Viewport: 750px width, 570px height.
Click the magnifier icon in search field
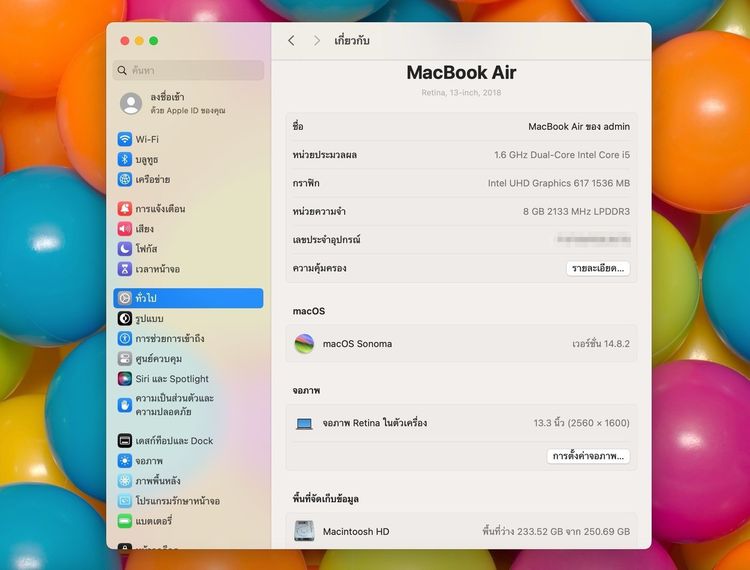(122, 70)
